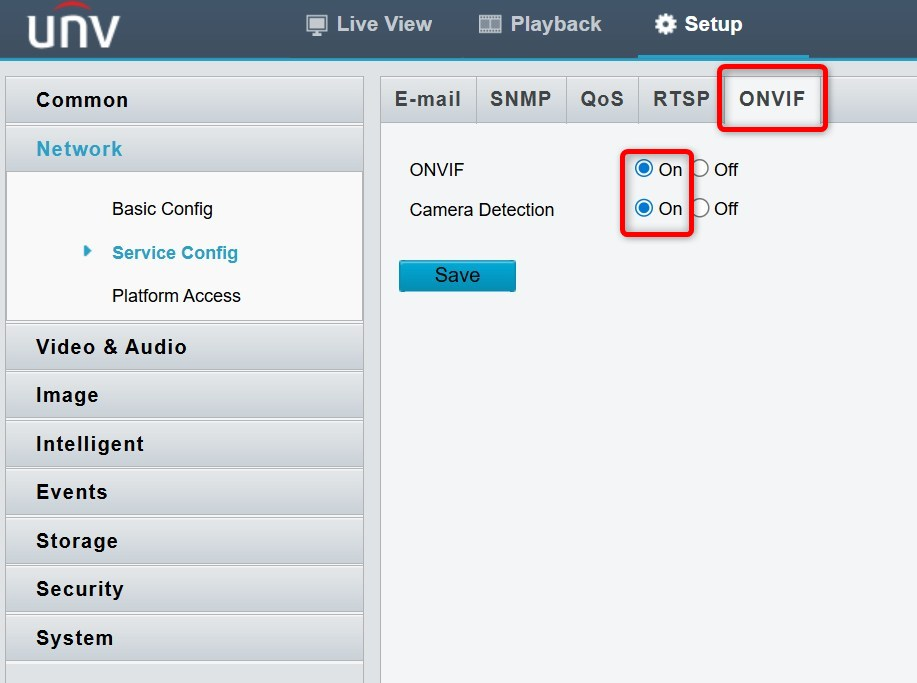Click the Playback film strip icon
This screenshot has height=683, width=917.
coord(490,25)
